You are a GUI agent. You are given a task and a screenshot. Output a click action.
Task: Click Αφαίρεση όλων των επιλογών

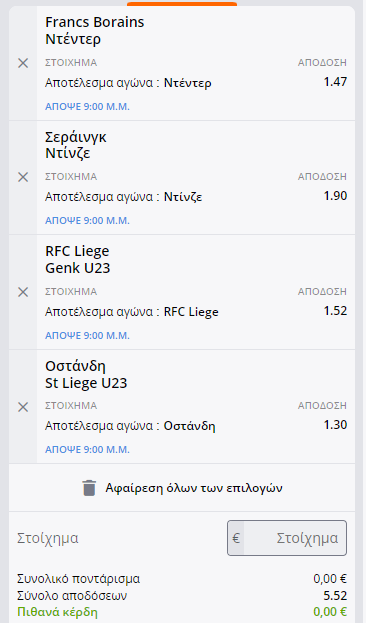tap(194, 488)
